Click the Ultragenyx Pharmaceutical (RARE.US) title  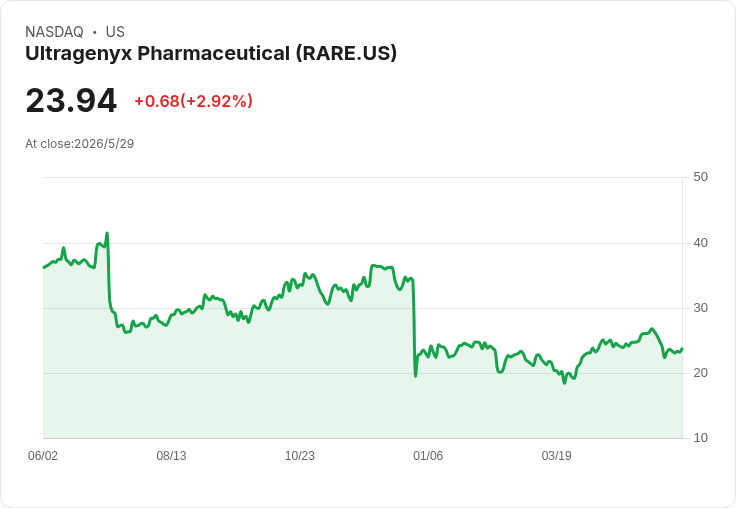coord(211,54)
